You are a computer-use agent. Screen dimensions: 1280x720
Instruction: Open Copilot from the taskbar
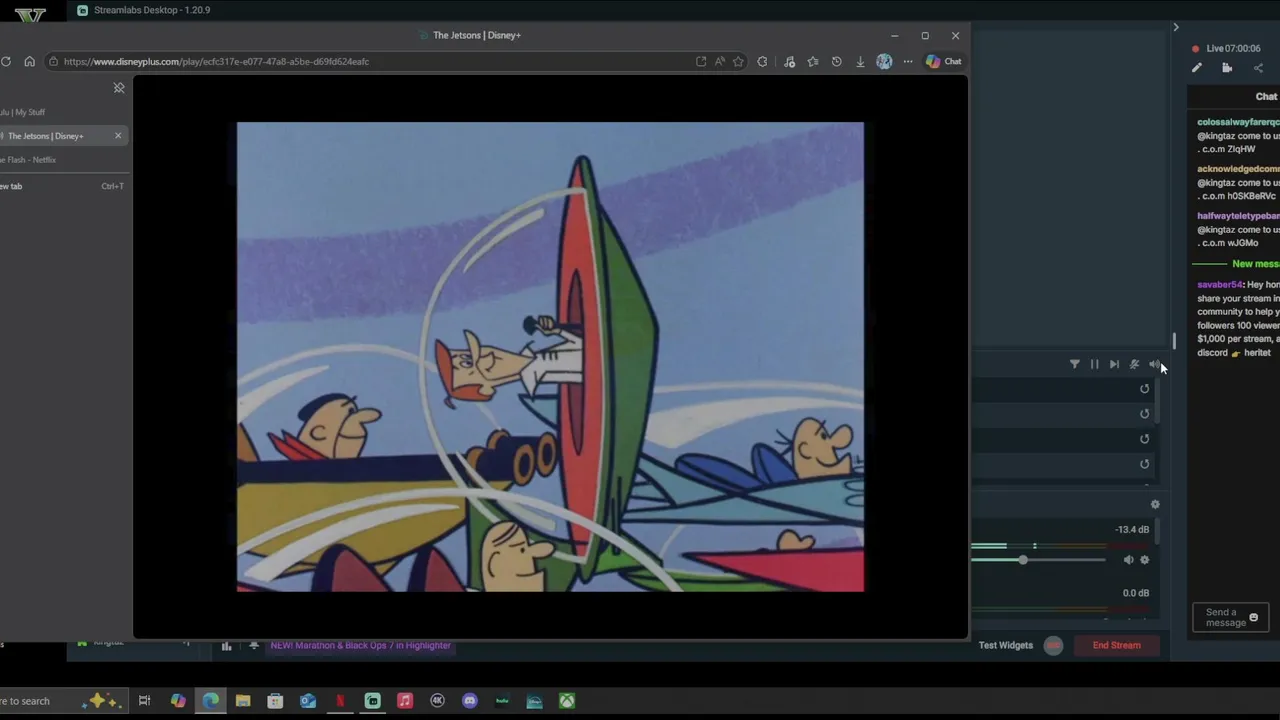pos(178,701)
